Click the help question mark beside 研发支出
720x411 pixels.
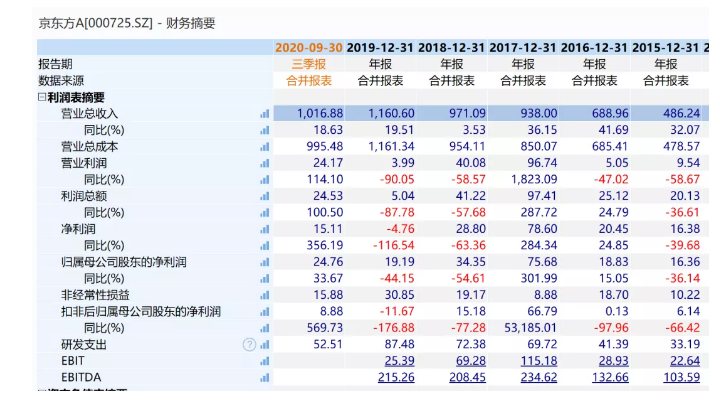tap(249, 344)
